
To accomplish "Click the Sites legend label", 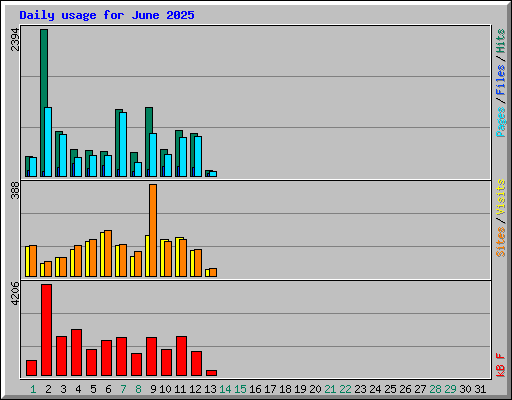I will pyautogui.click(x=501, y=242).
